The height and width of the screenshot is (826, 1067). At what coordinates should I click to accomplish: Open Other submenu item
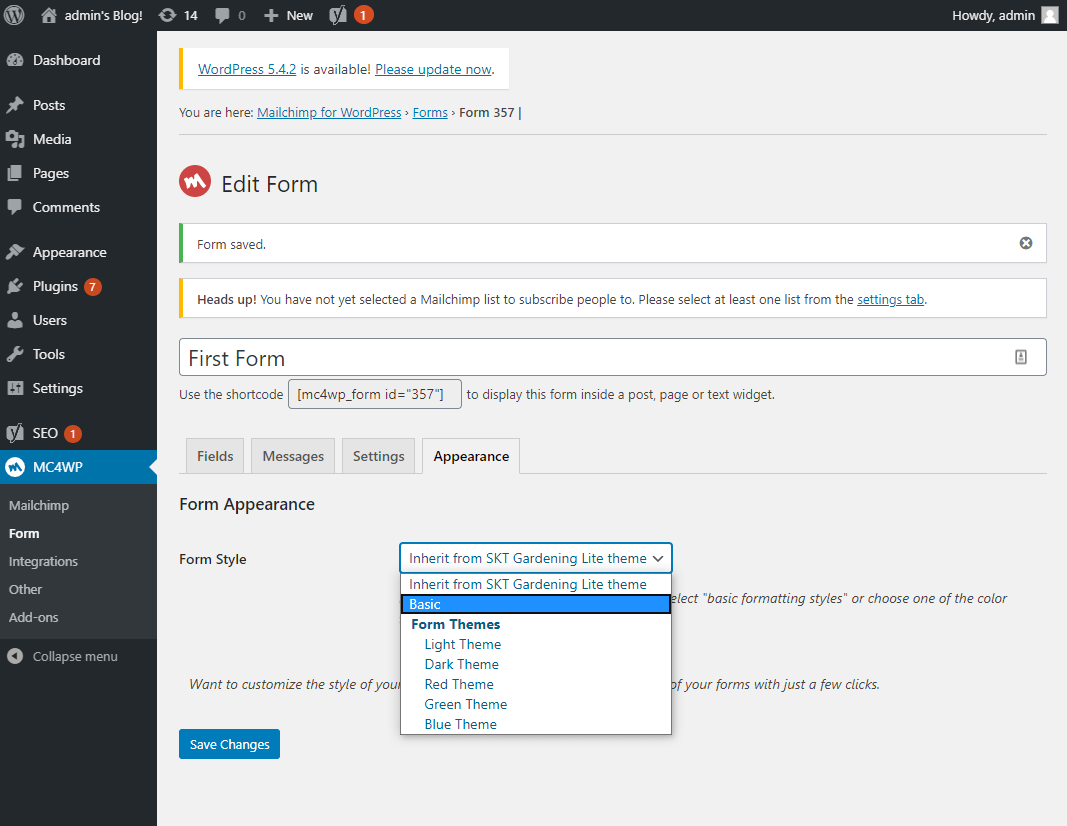(25, 589)
